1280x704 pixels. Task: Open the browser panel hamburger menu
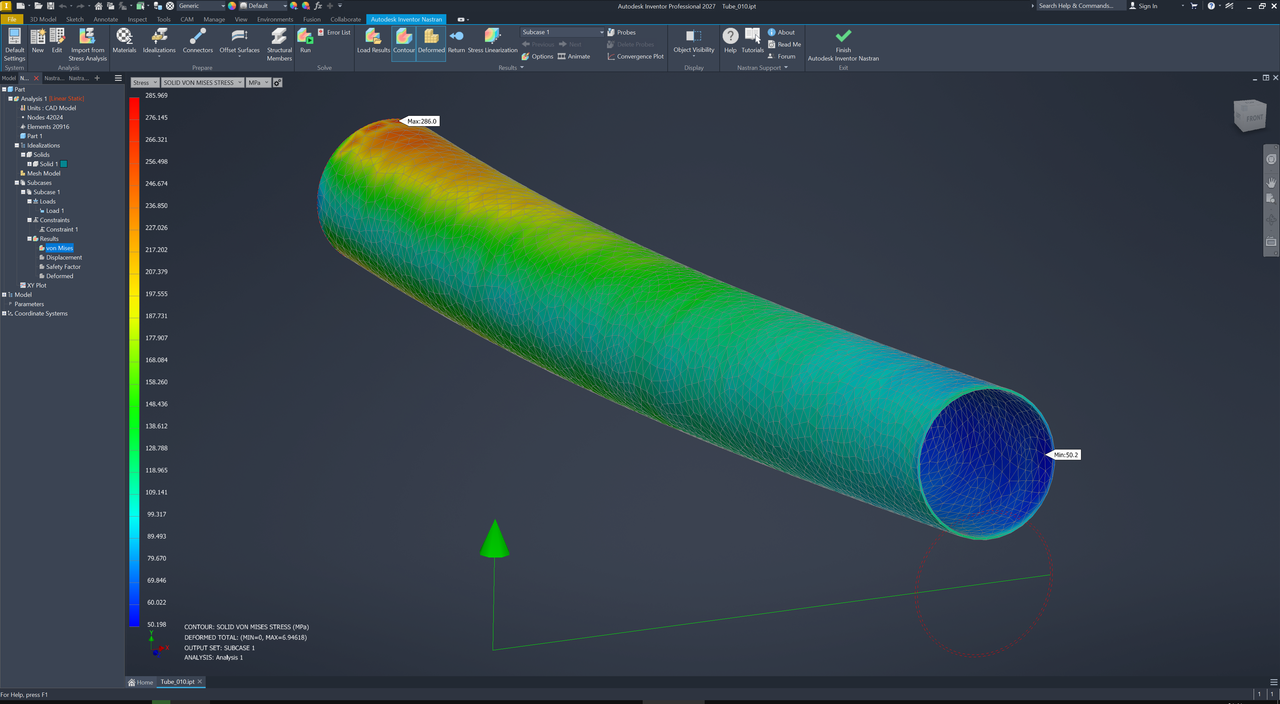[118, 78]
